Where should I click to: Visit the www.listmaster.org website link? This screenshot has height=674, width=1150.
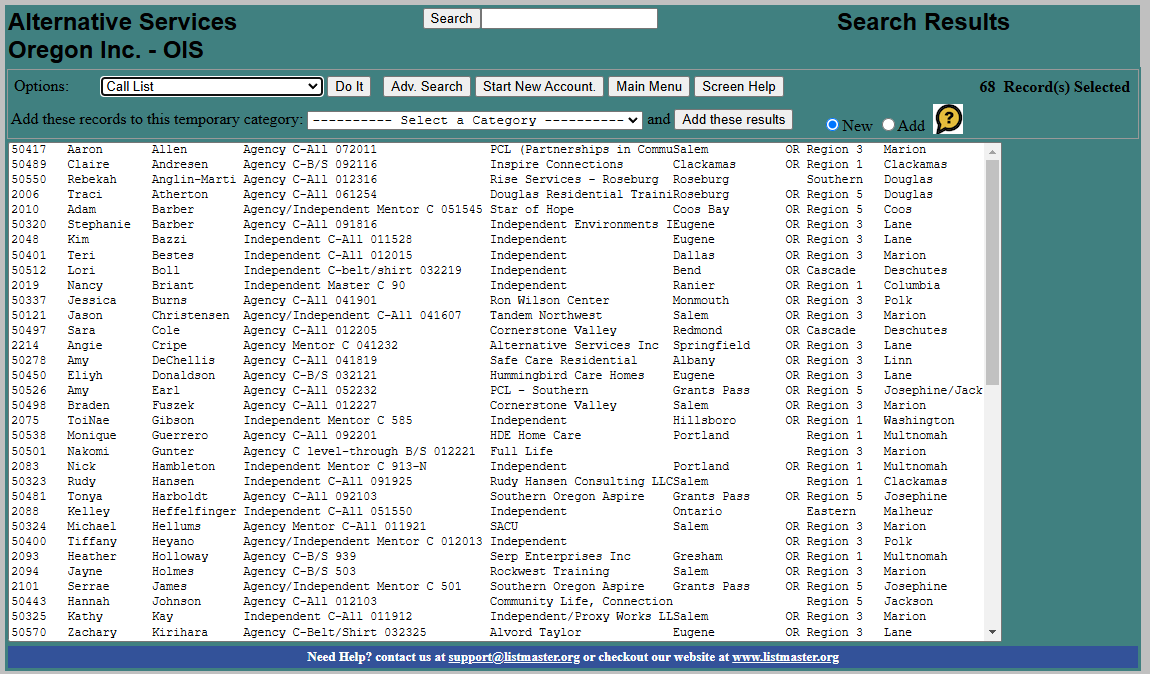pos(785,657)
